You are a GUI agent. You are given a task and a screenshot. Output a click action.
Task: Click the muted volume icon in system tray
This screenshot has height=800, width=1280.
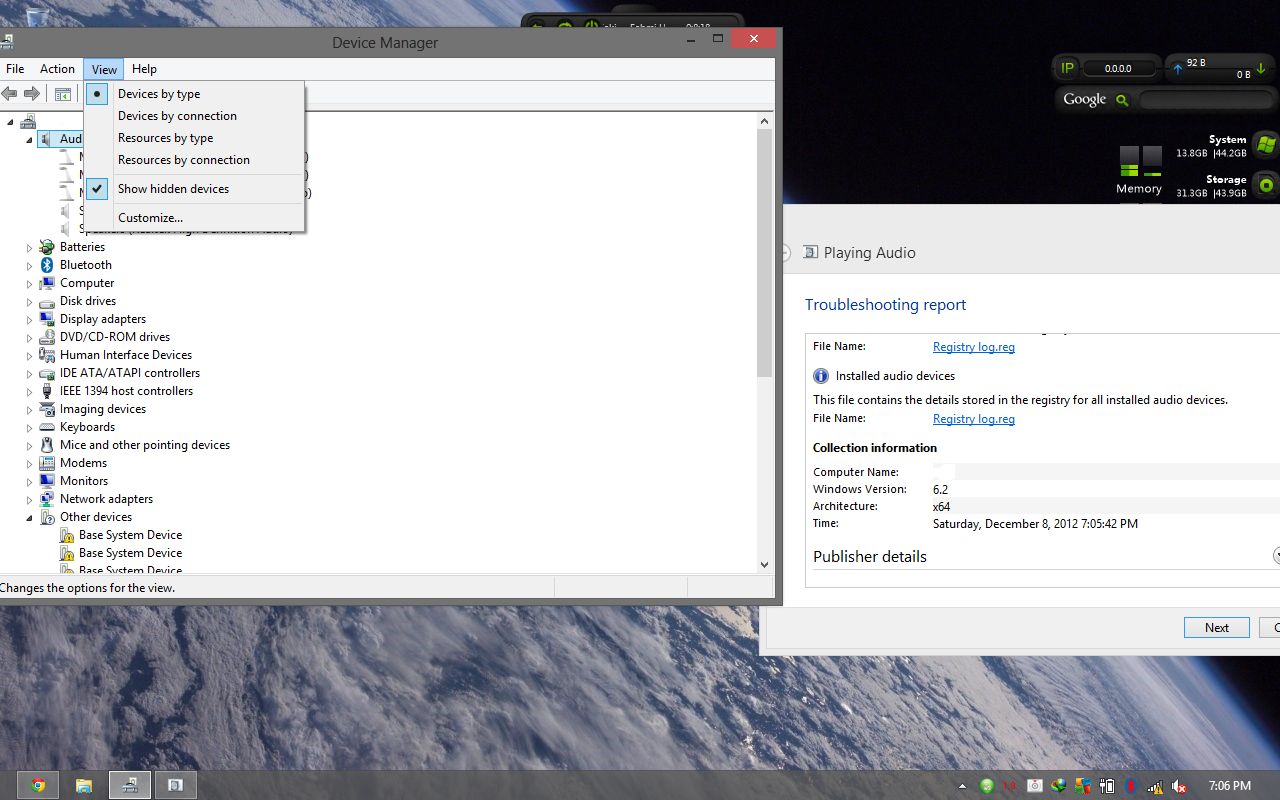pyautogui.click(x=1180, y=786)
